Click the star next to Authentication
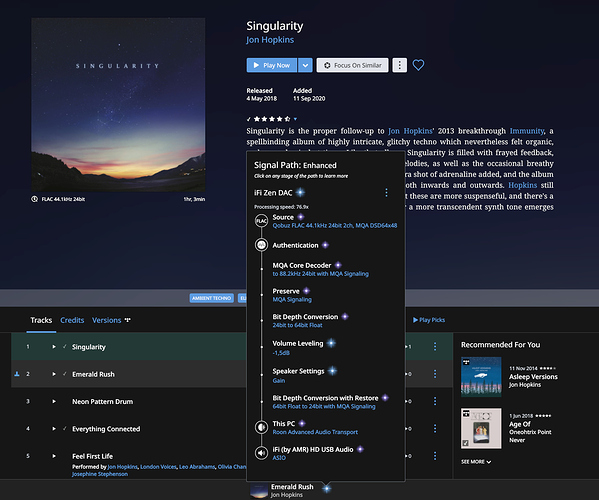This screenshot has width=599, height=500. tap(325, 245)
